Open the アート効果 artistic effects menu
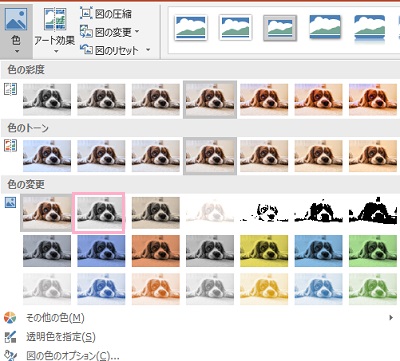The height and width of the screenshot is (361, 400). (55, 31)
